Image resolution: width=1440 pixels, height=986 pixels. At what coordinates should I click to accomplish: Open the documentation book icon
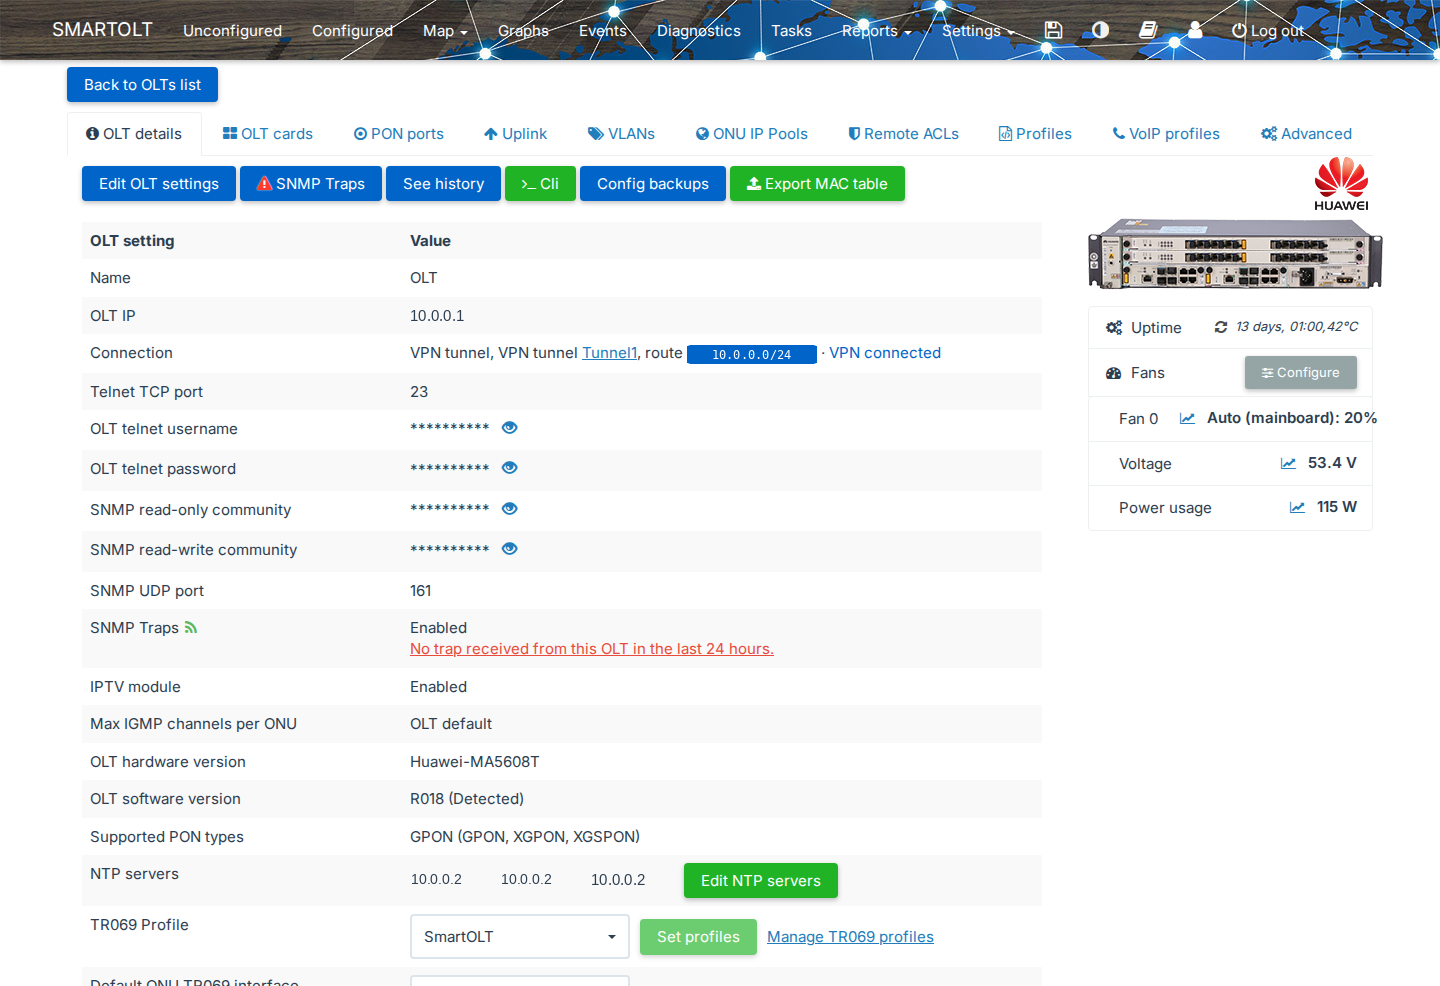click(1148, 30)
